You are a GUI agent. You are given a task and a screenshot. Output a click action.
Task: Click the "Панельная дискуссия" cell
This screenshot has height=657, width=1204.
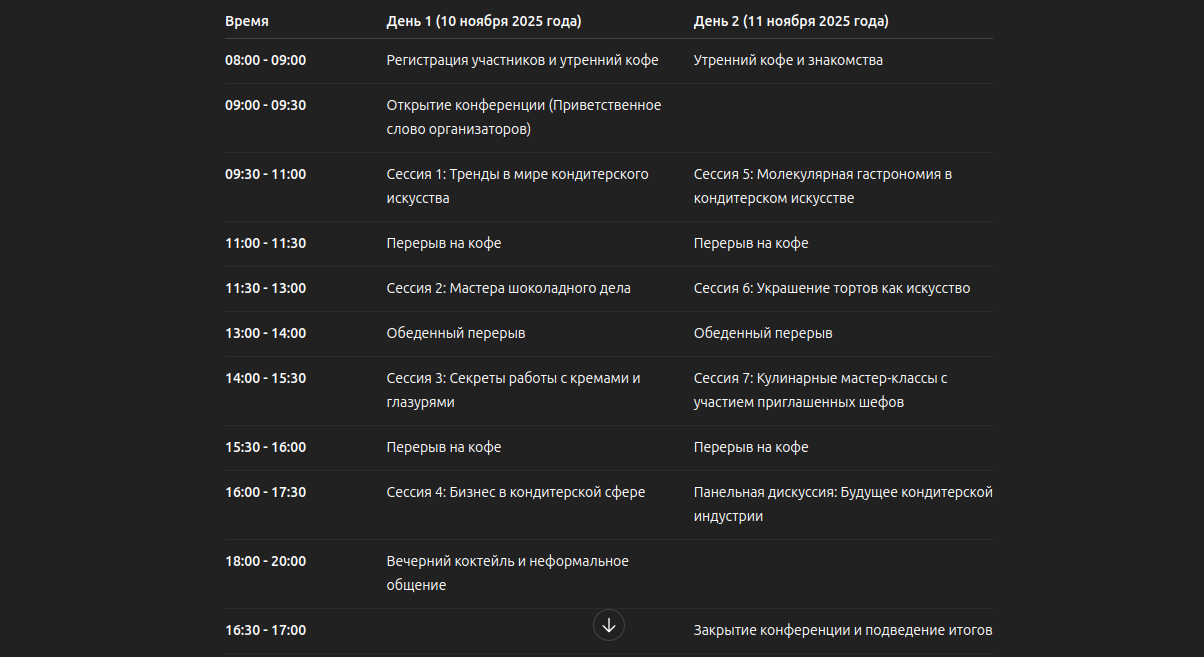842,504
